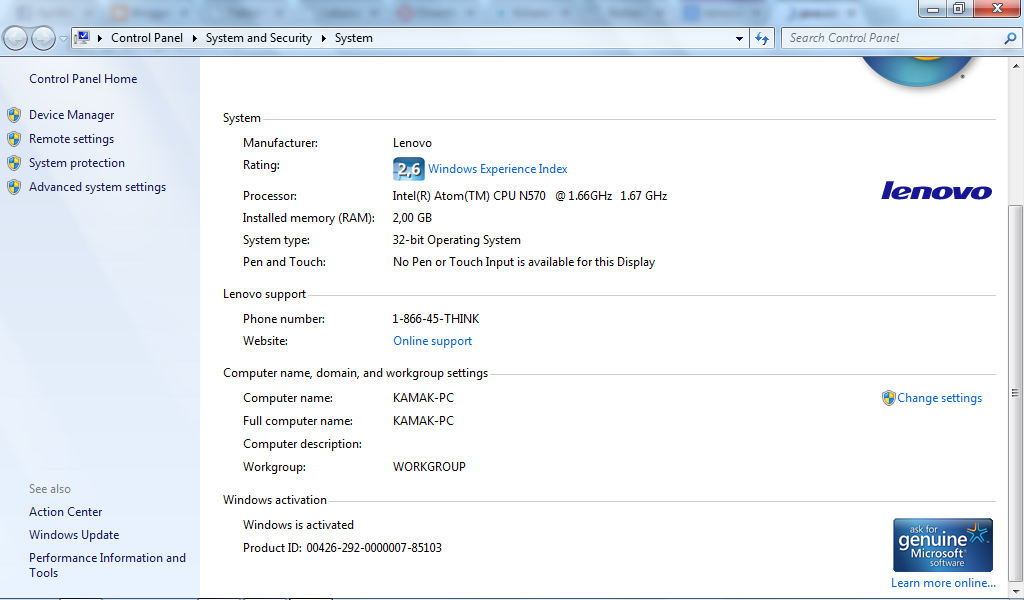The image size is (1024, 600).
Task: Click the Forward navigation arrow button
Action: (43, 39)
